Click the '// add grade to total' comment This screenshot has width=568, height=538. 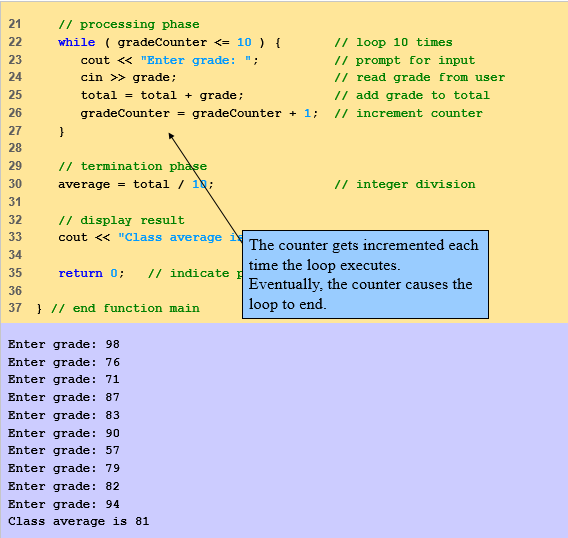click(412, 95)
